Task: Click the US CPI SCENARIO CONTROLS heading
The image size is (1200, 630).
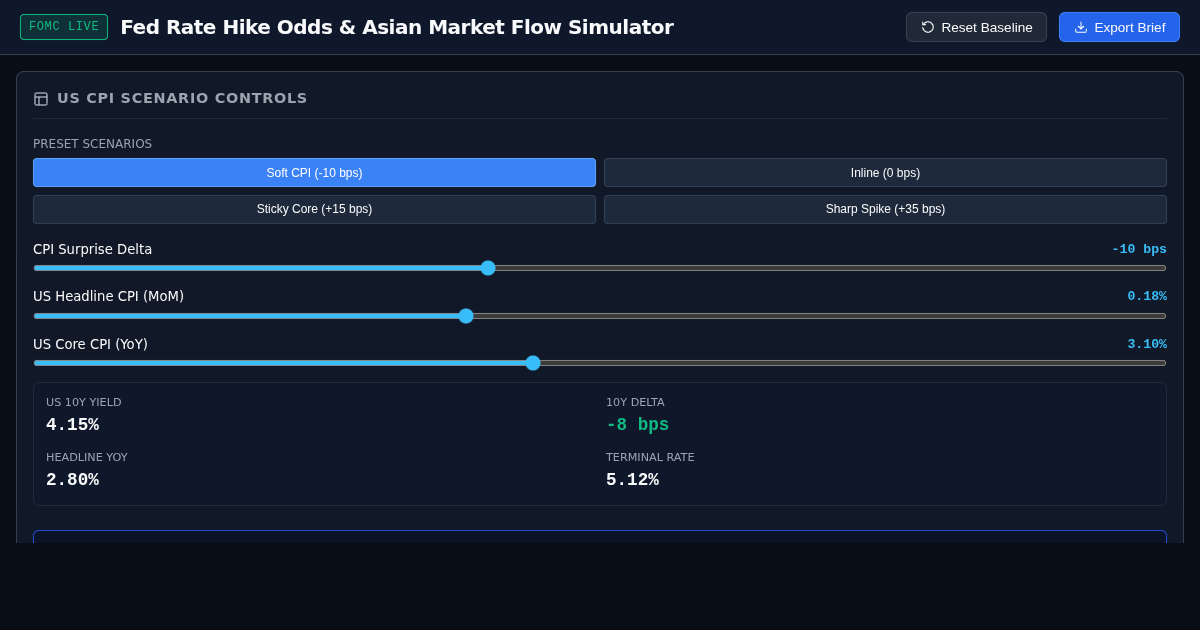Action: (182, 98)
